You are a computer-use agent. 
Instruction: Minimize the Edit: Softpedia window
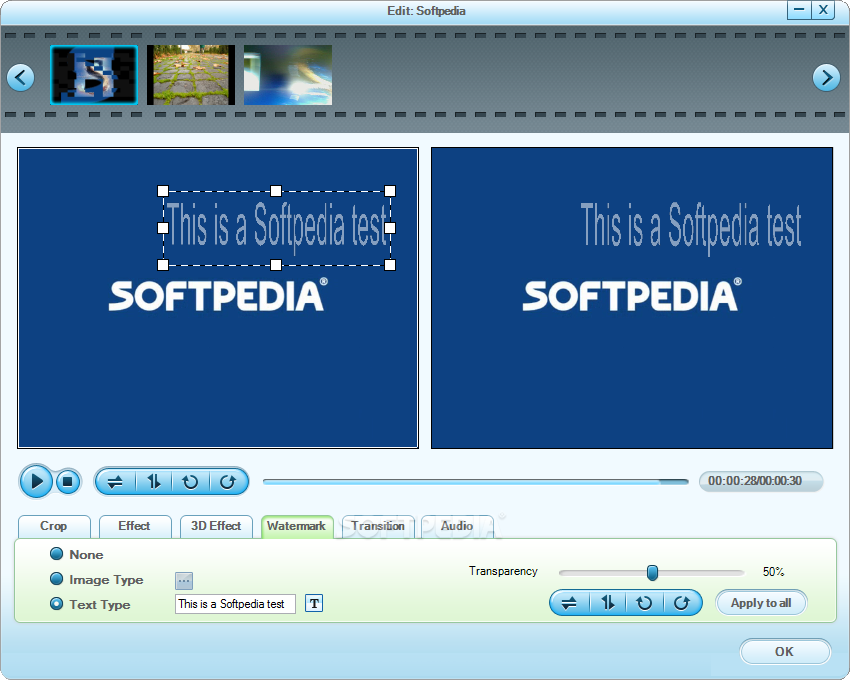point(799,10)
